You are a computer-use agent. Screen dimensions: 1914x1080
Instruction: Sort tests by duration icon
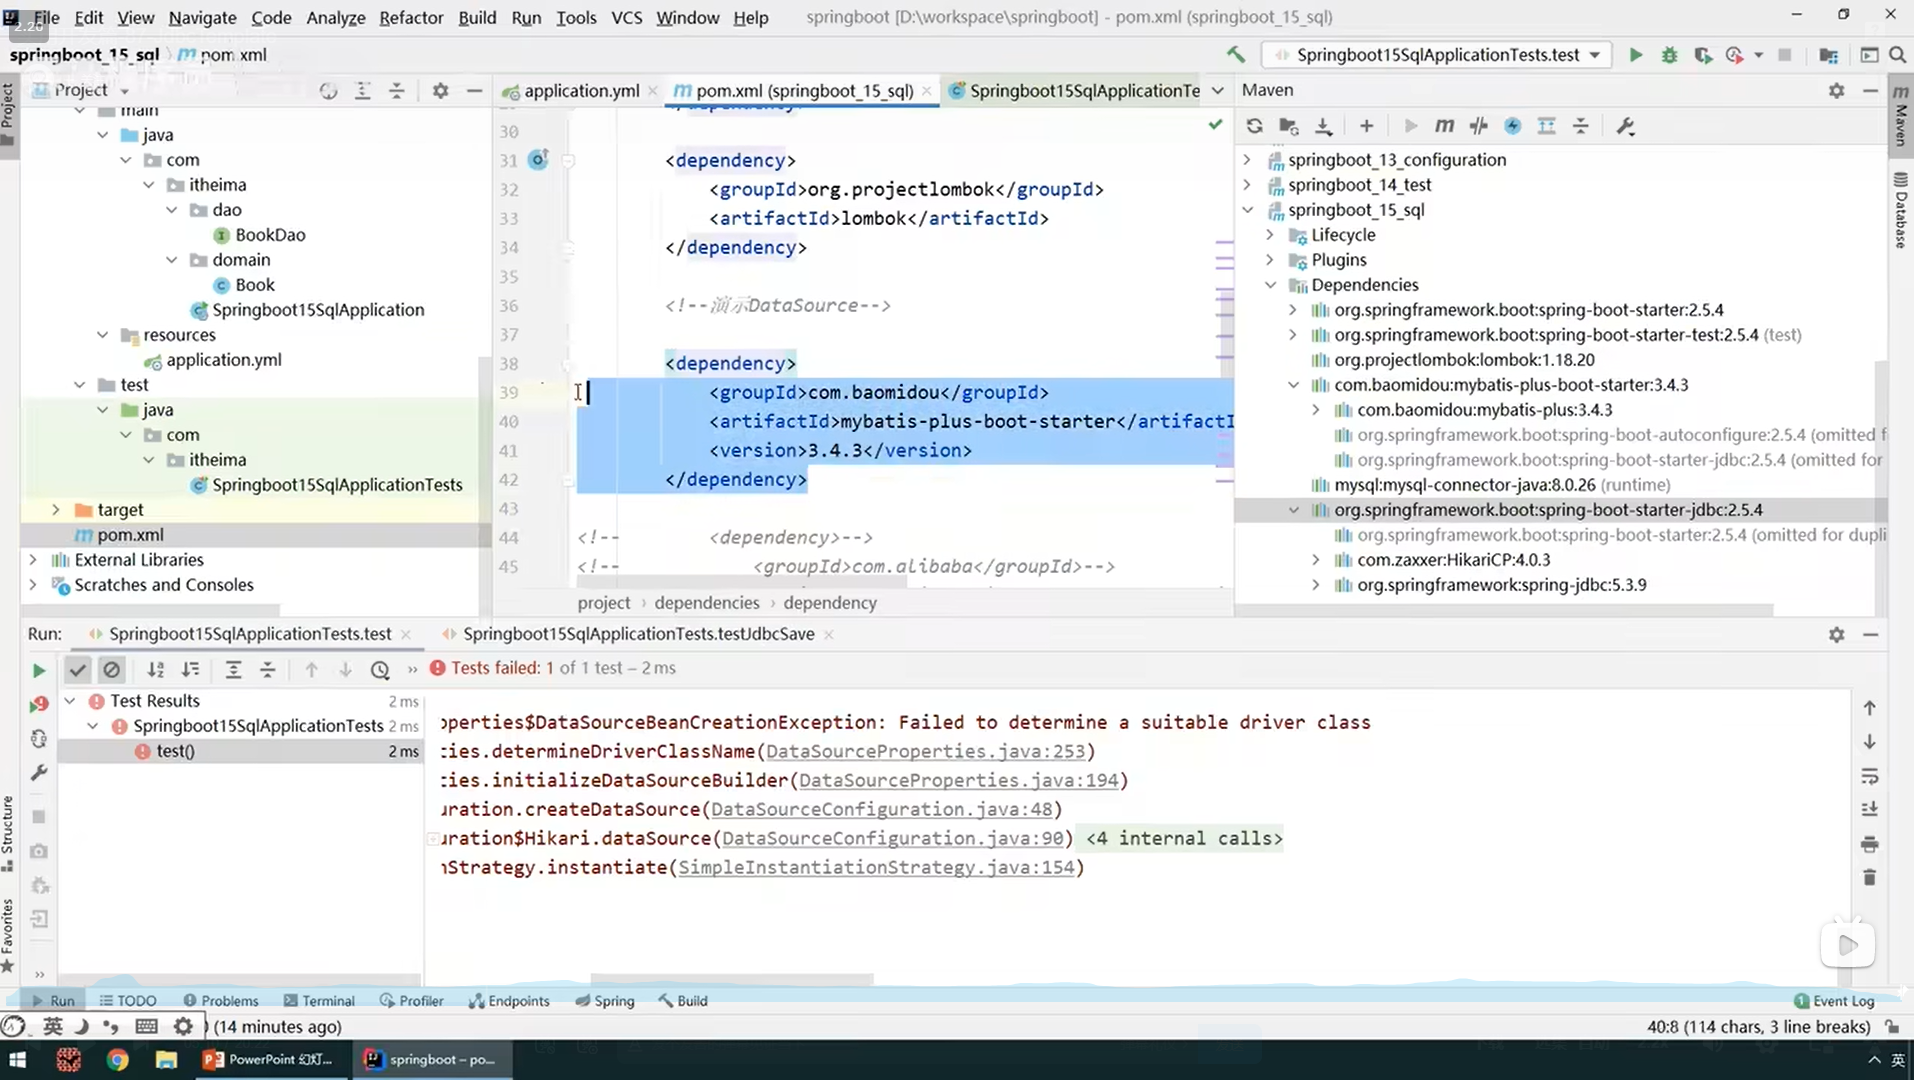tap(190, 670)
